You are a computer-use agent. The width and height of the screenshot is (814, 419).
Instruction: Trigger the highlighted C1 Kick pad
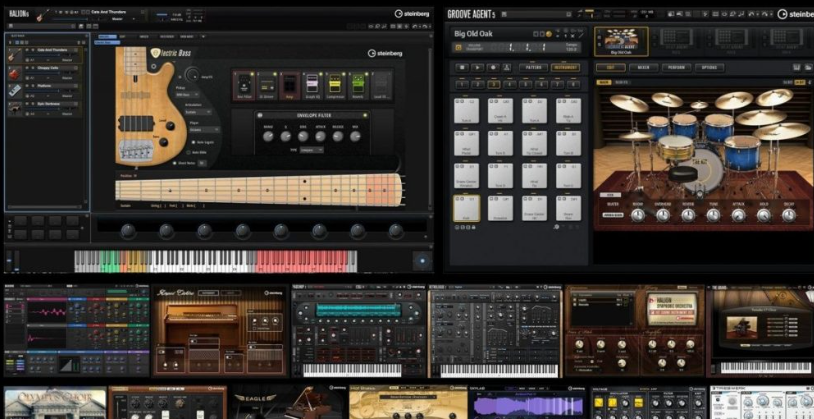coord(466,208)
